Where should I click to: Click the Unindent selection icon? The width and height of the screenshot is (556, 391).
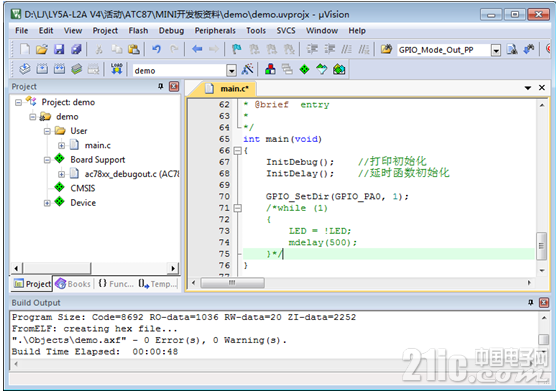(x=330, y=49)
